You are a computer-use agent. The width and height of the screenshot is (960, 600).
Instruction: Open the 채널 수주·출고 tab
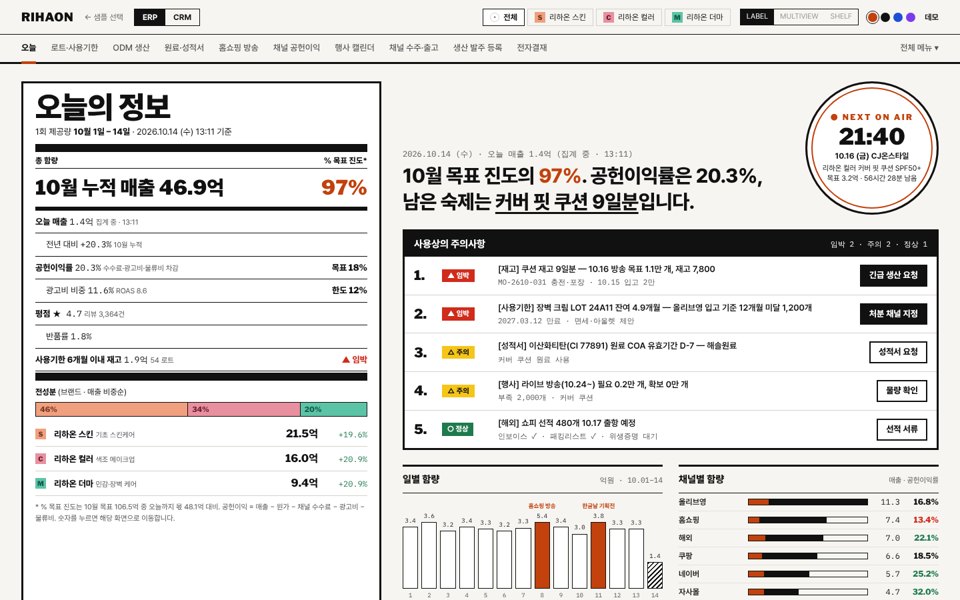(413, 48)
